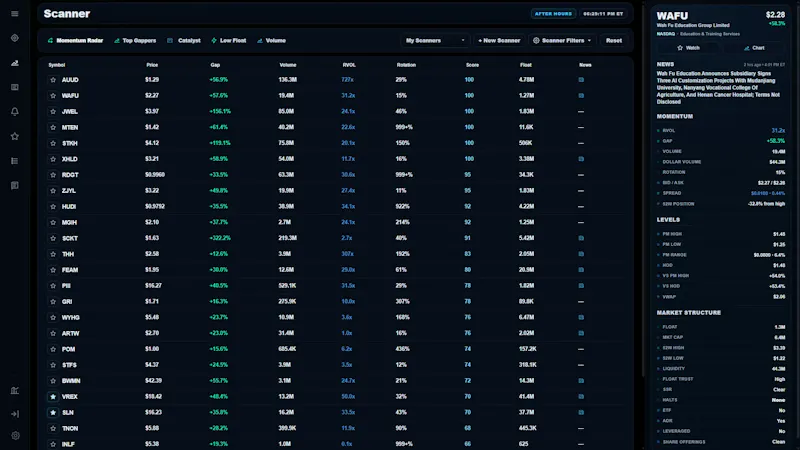Sort table by Gap column
This screenshot has width=800, height=450.
click(215, 65)
